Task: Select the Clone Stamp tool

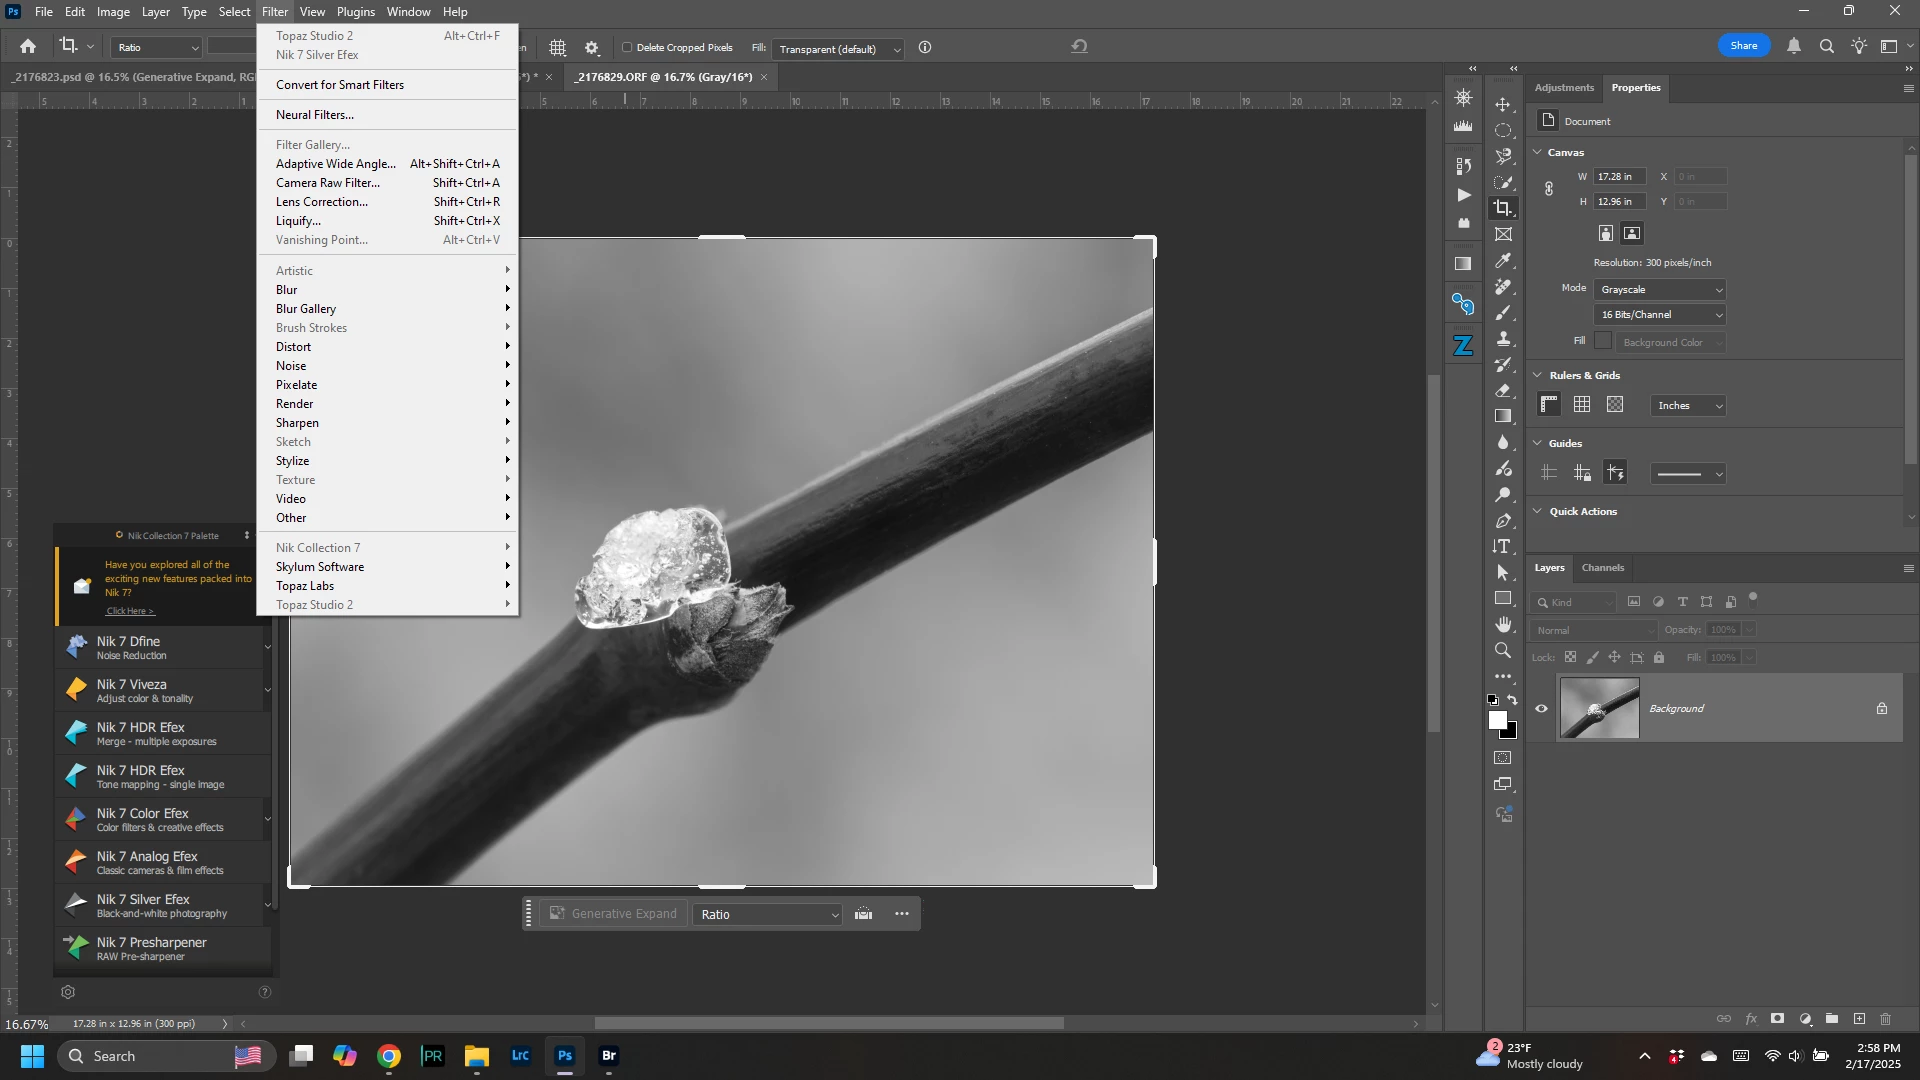Action: click(1503, 339)
